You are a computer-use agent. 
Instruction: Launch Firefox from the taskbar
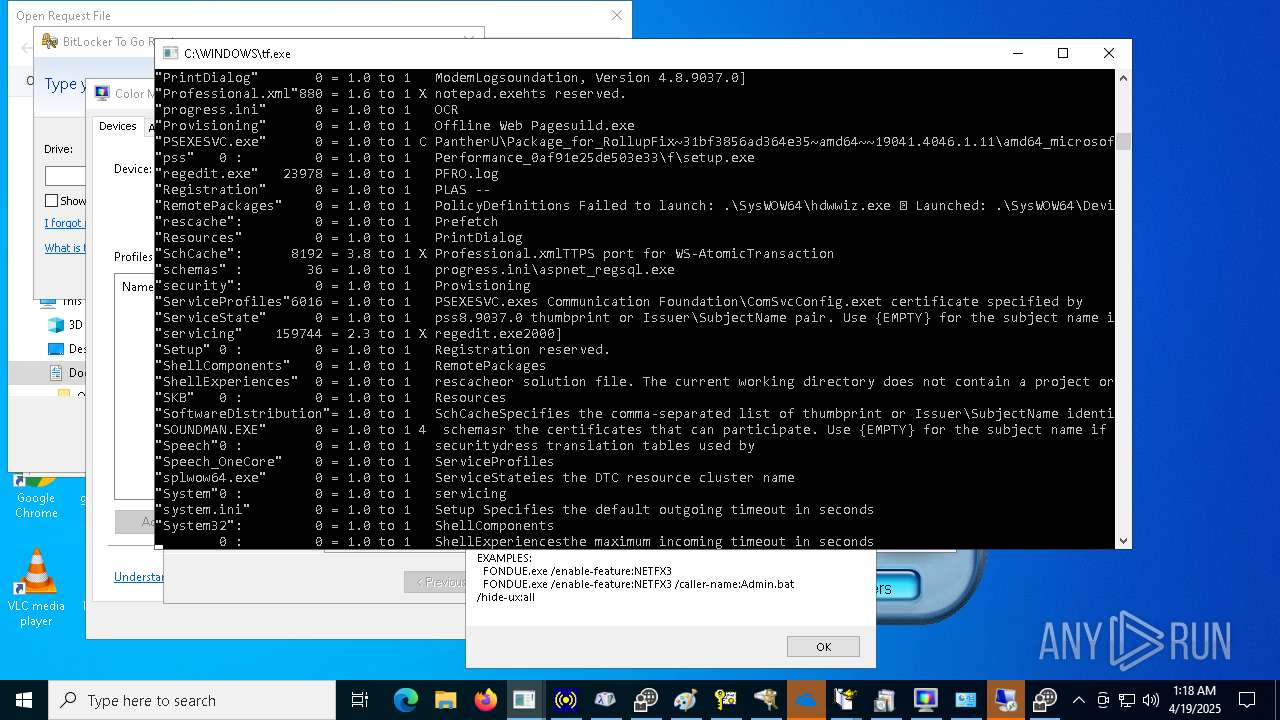point(485,700)
